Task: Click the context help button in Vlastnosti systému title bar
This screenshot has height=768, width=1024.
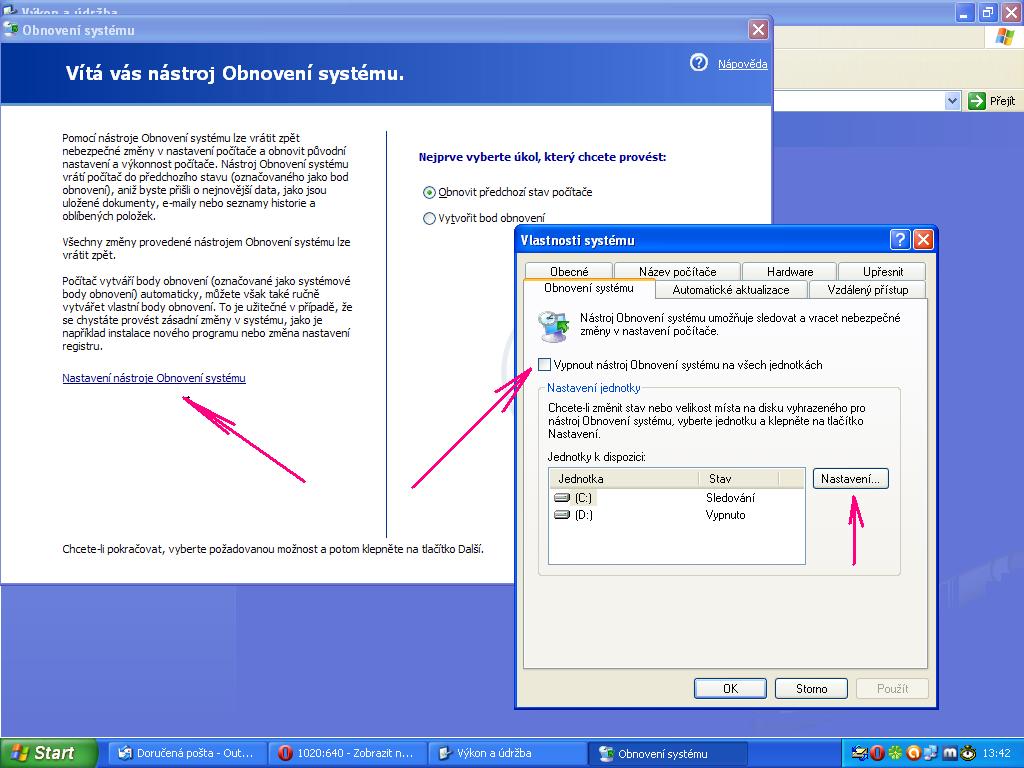Action: 900,240
